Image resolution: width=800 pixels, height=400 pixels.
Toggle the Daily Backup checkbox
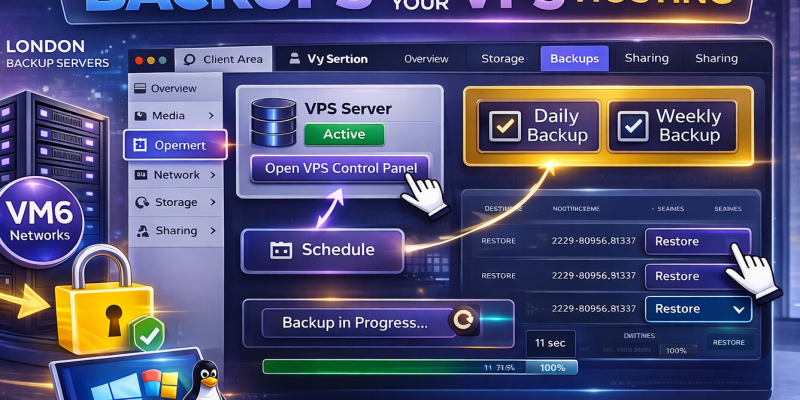point(505,126)
